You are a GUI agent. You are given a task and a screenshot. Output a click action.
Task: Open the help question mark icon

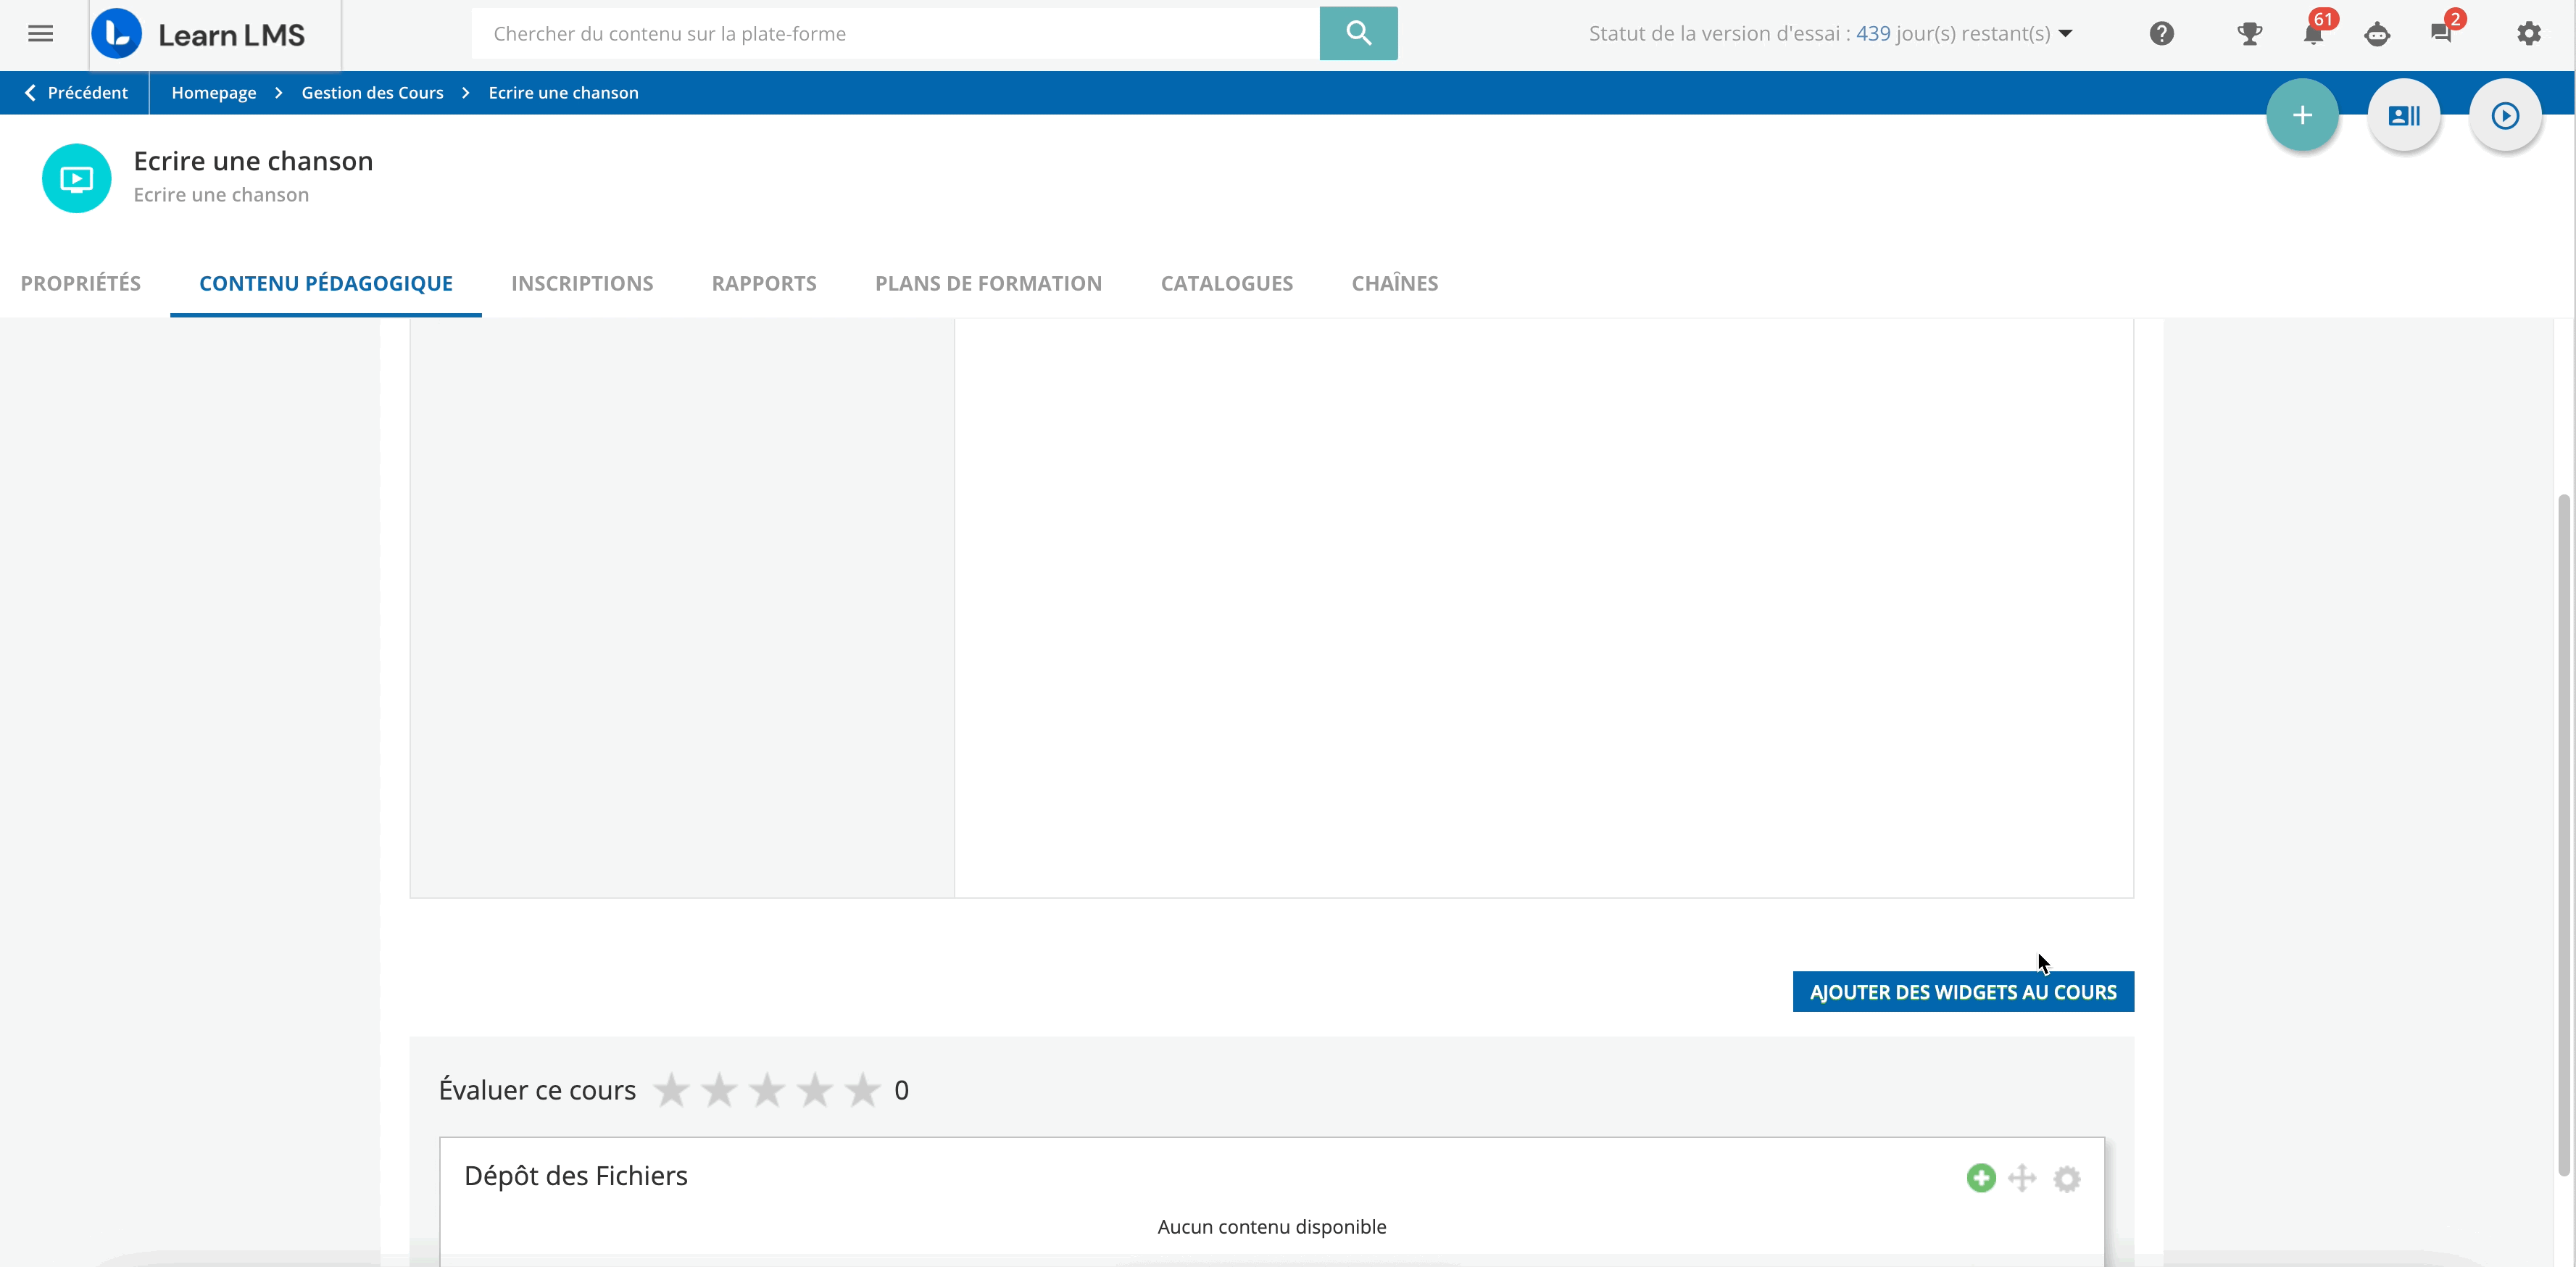click(x=2161, y=34)
